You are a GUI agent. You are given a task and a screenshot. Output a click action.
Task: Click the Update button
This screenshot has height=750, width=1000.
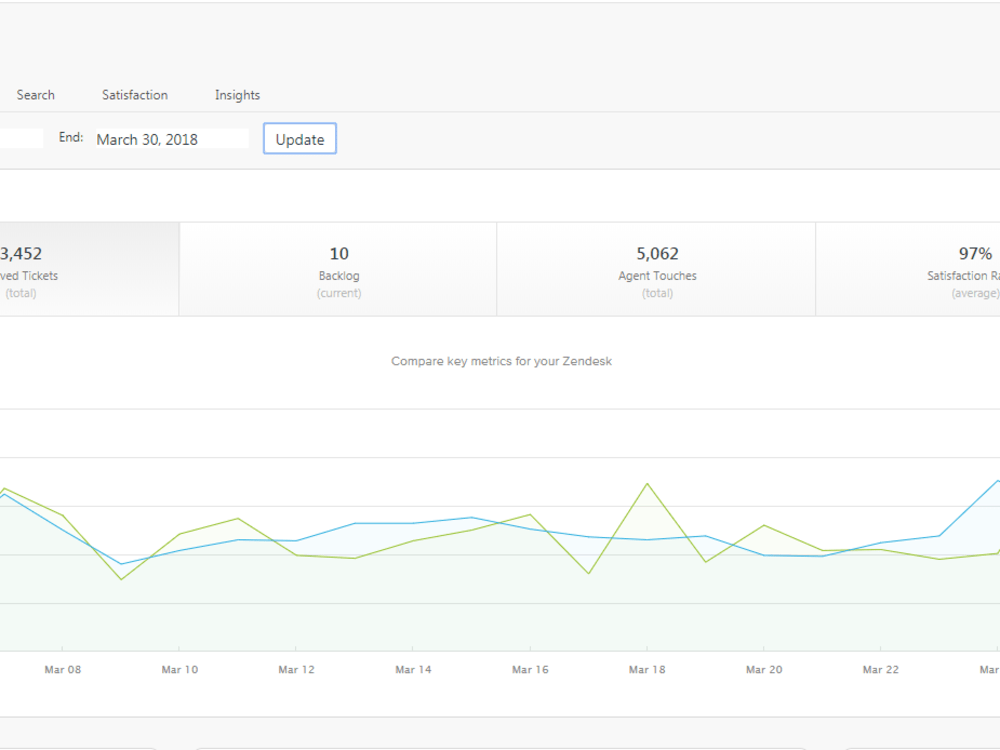pos(300,139)
